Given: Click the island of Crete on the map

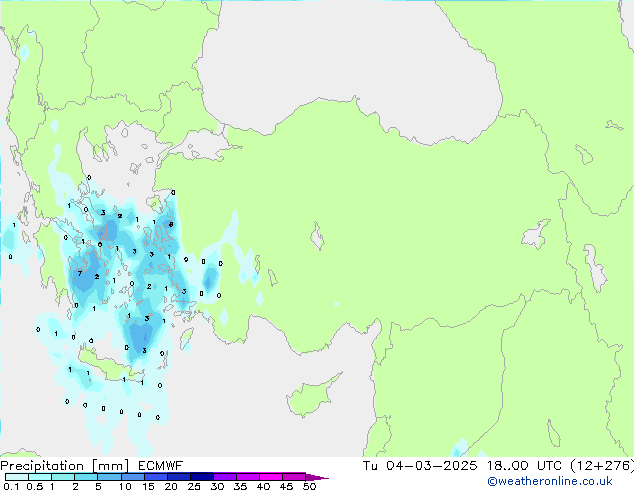Looking at the screenshot, I should [x=109, y=366].
